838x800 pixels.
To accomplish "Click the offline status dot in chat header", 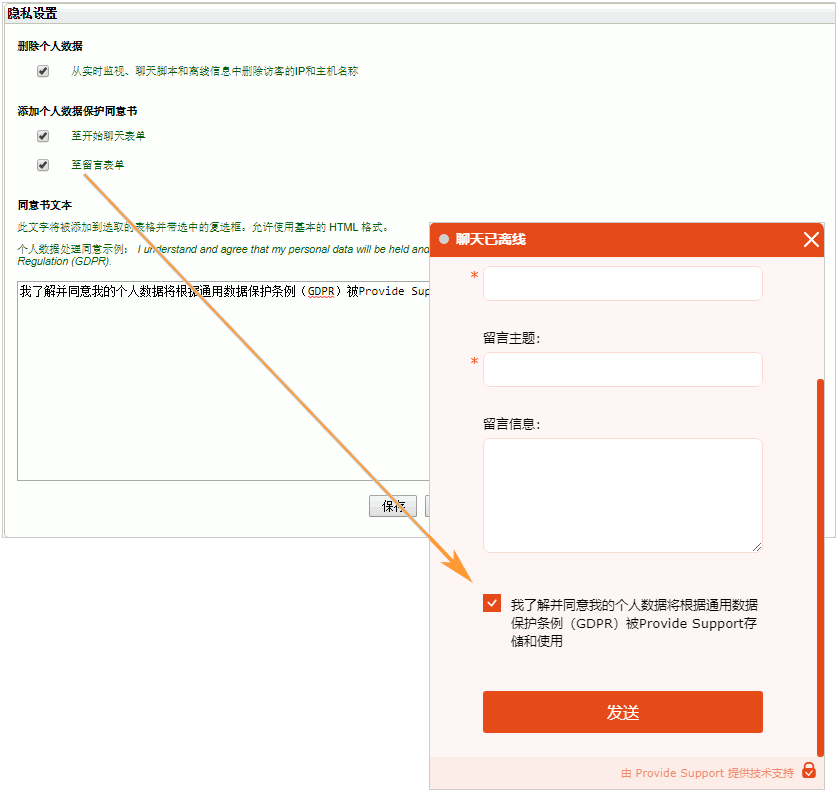I will pos(444,239).
